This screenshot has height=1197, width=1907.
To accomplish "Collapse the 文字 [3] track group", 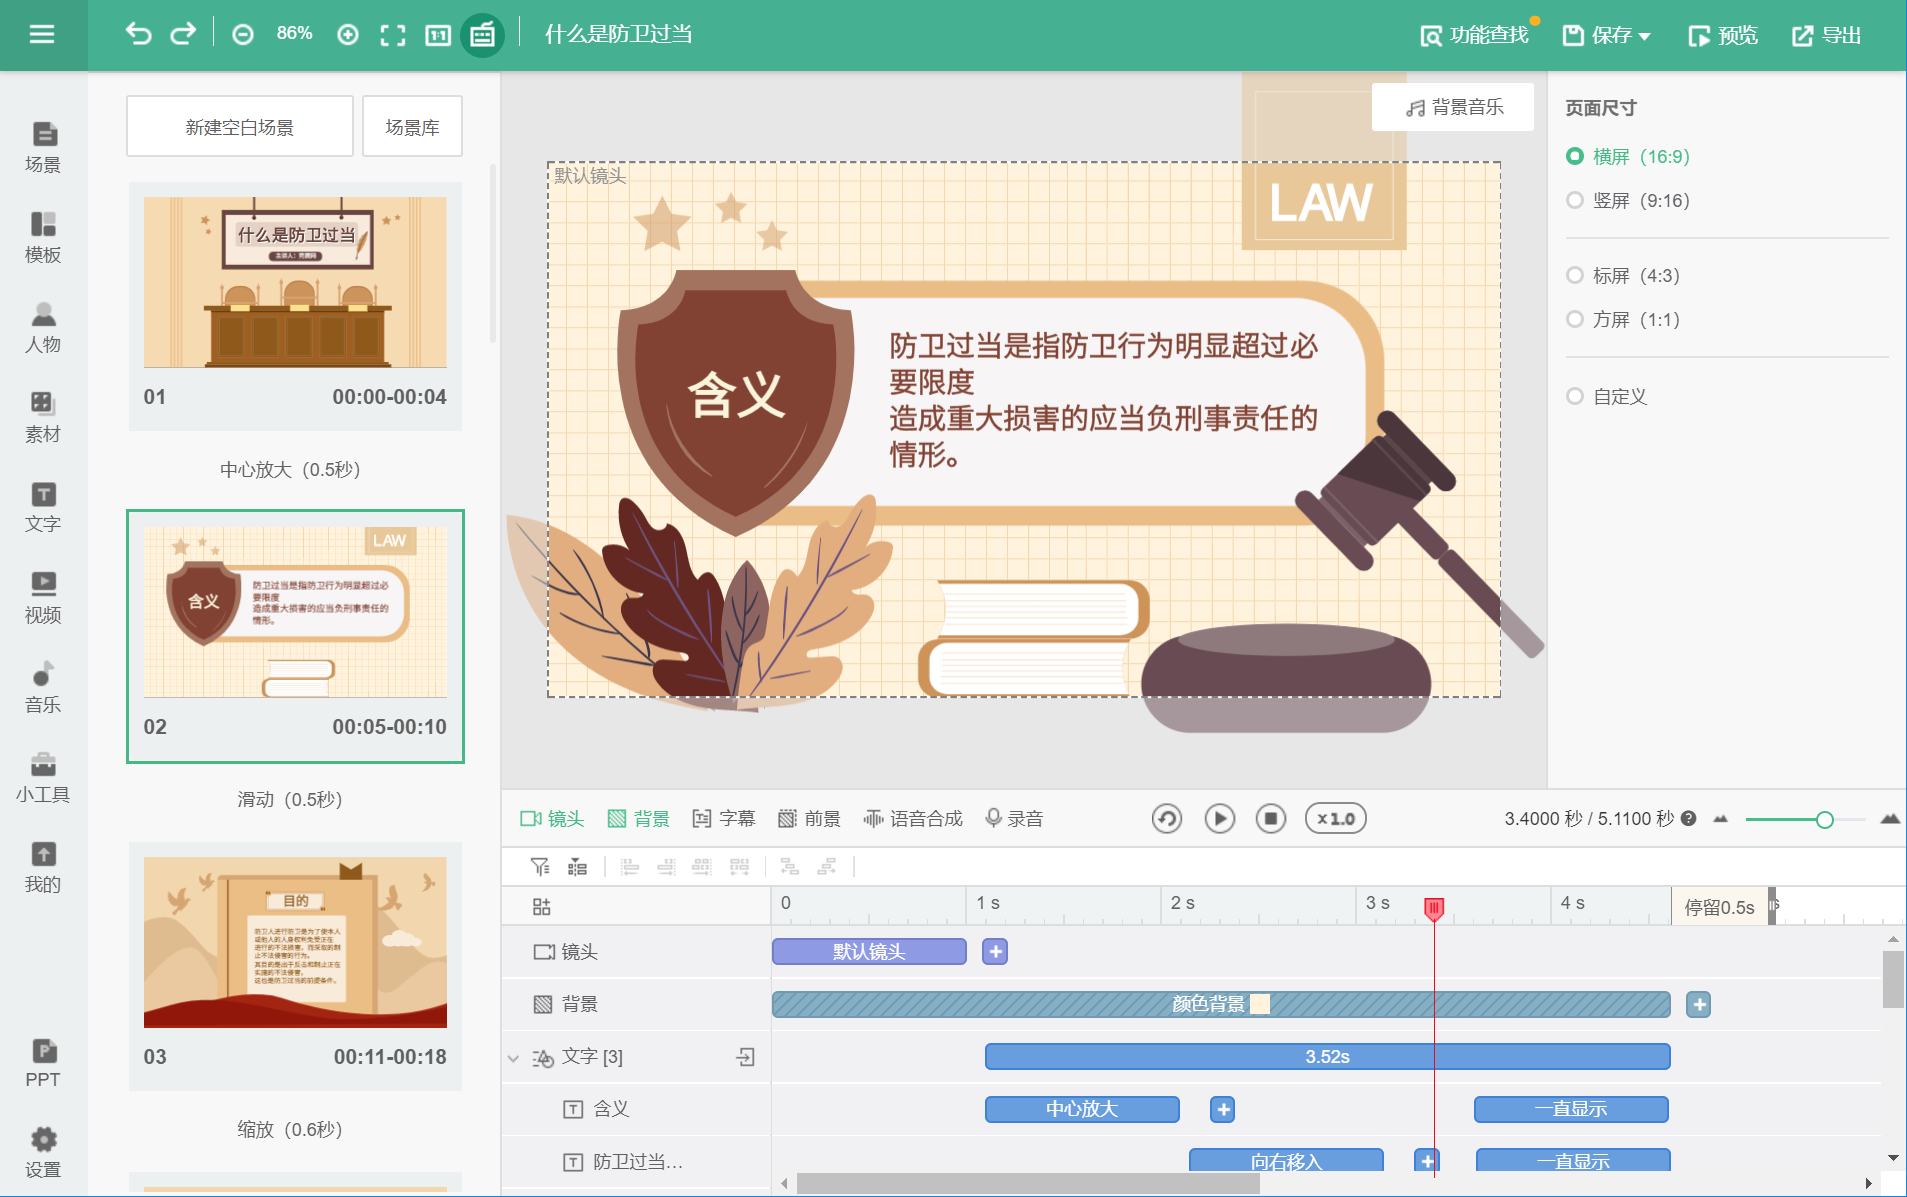I will pyautogui.click(x=513, y=1058).
